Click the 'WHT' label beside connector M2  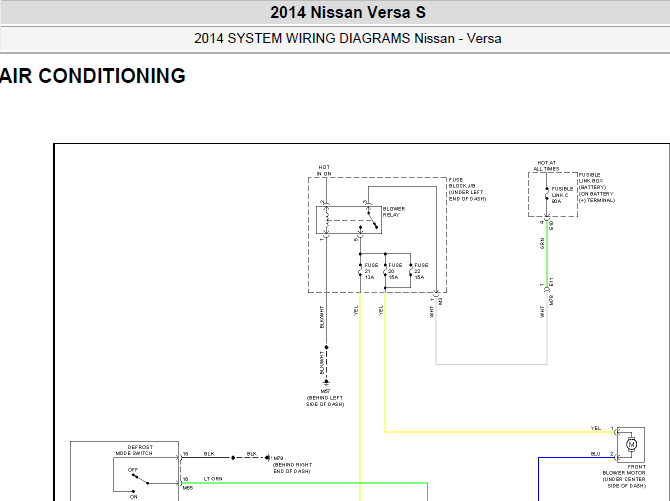click(x=432, y=312)
